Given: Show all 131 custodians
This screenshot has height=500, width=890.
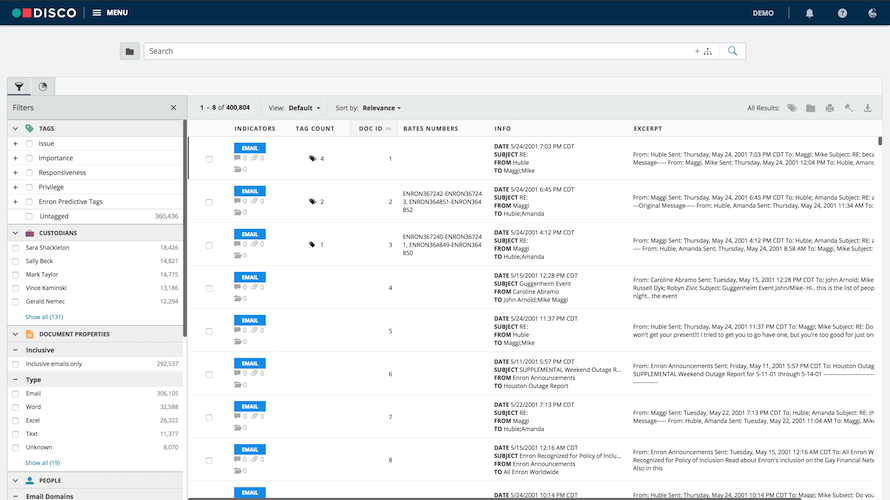Looking at the screenshot, I should coord(44,317).
